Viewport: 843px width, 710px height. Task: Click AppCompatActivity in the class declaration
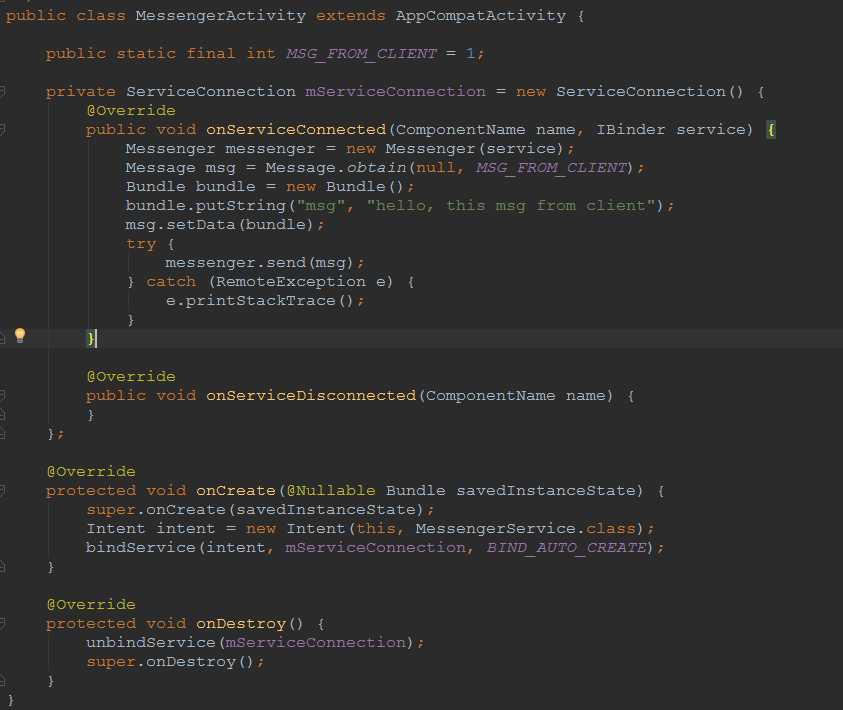481,16
